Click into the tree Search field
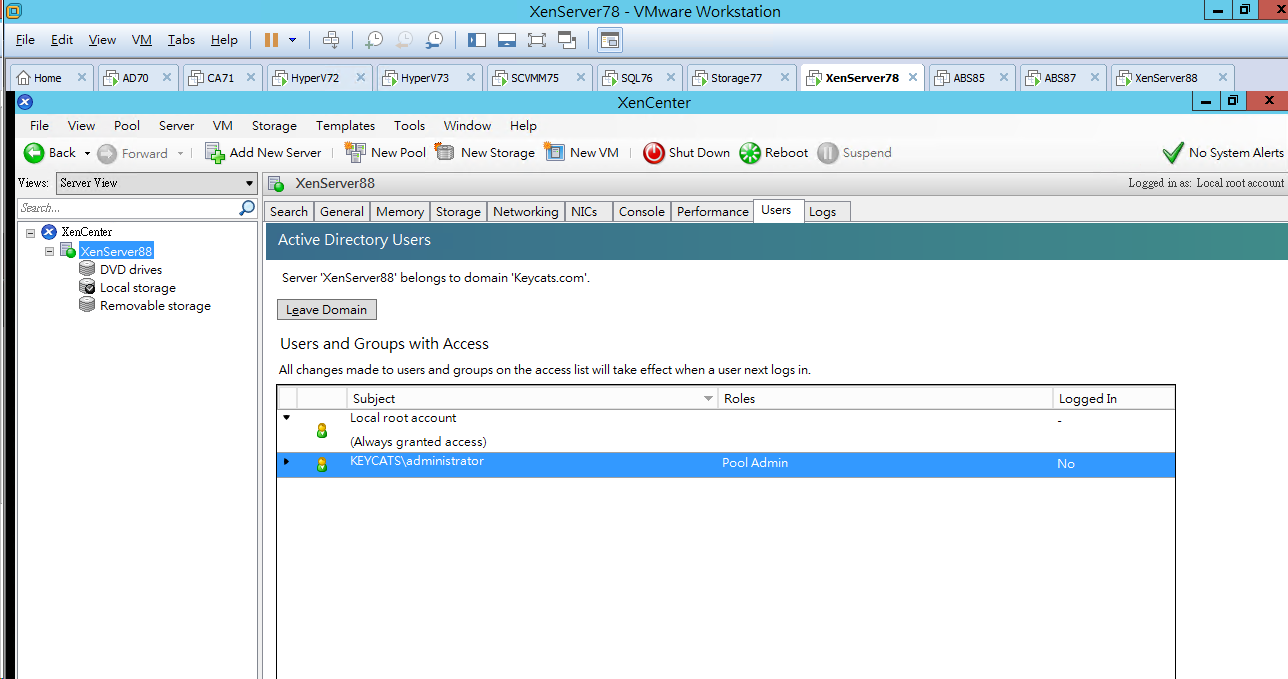Image resolution: width=1288 pixels, height=679 pixels. [x=128, y=208]
